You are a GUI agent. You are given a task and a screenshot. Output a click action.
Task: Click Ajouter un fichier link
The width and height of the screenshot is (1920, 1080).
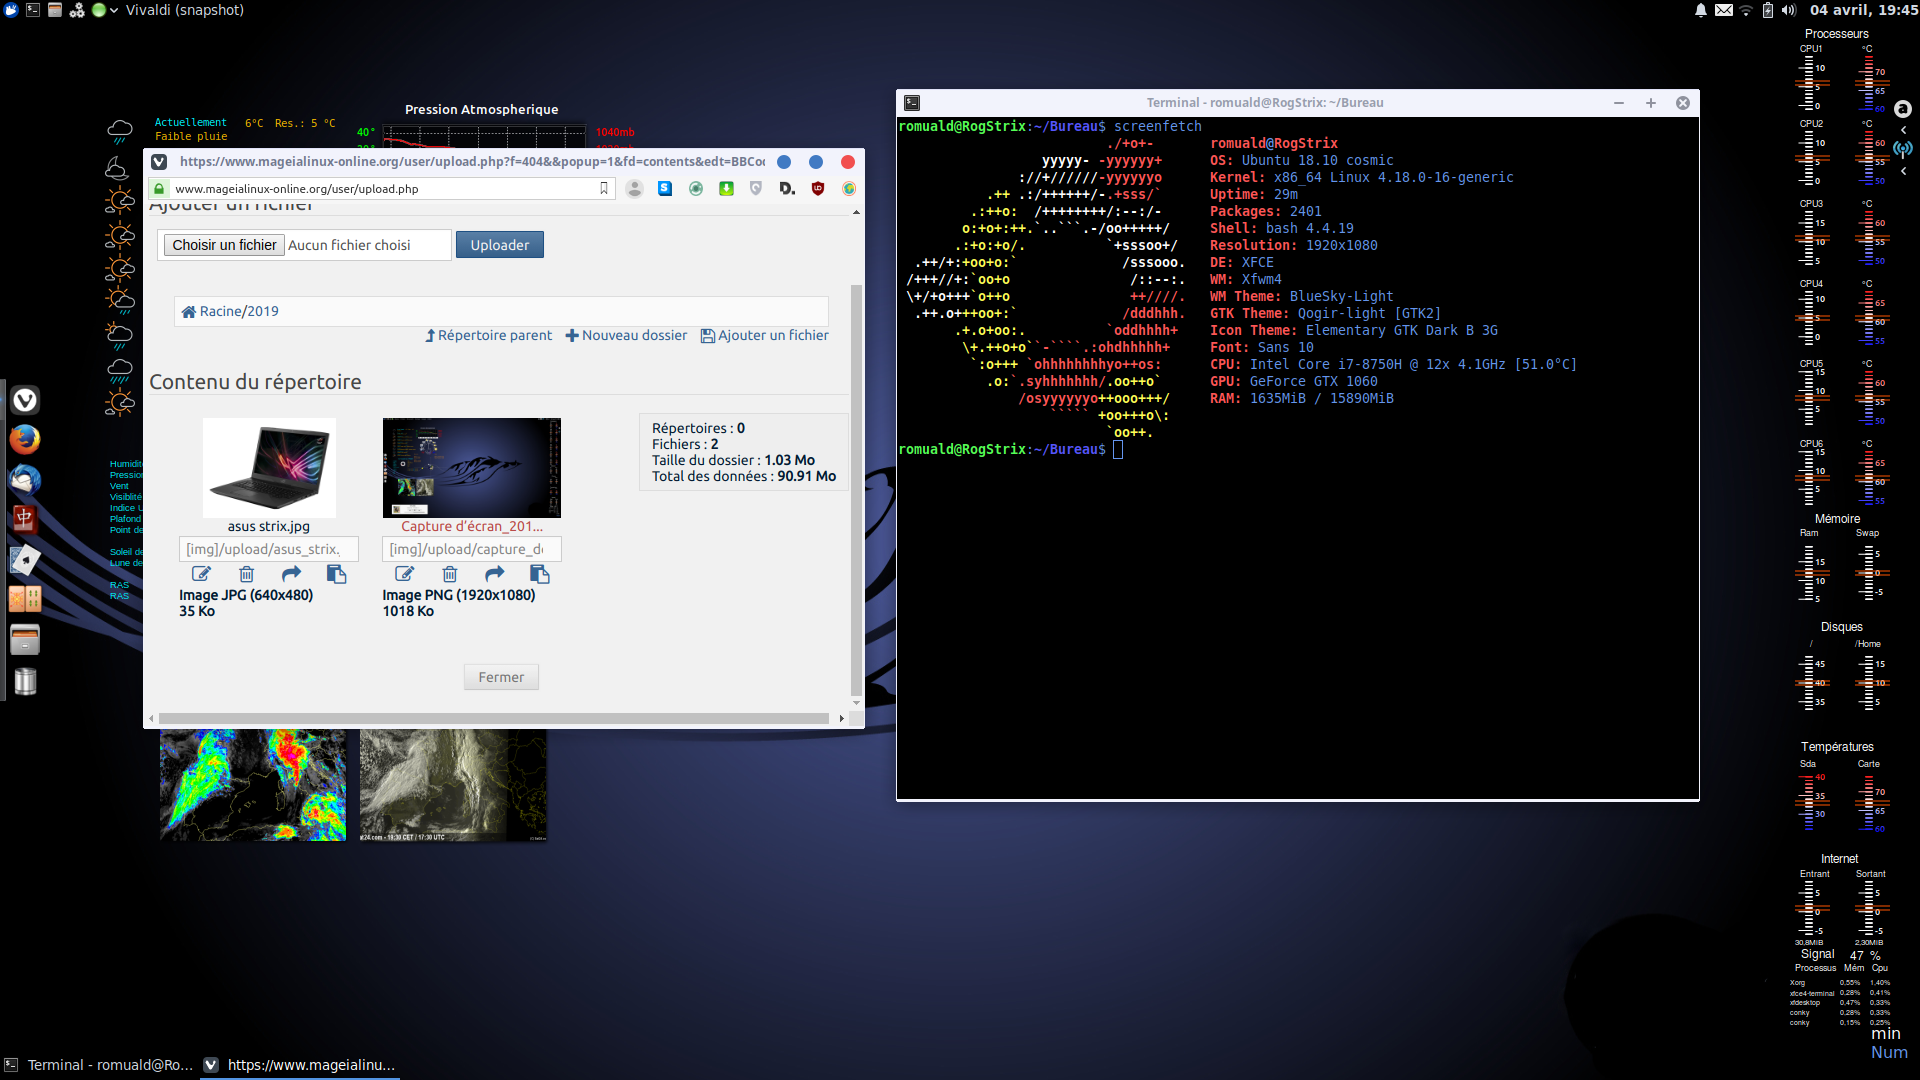click(x=765, y=335)
